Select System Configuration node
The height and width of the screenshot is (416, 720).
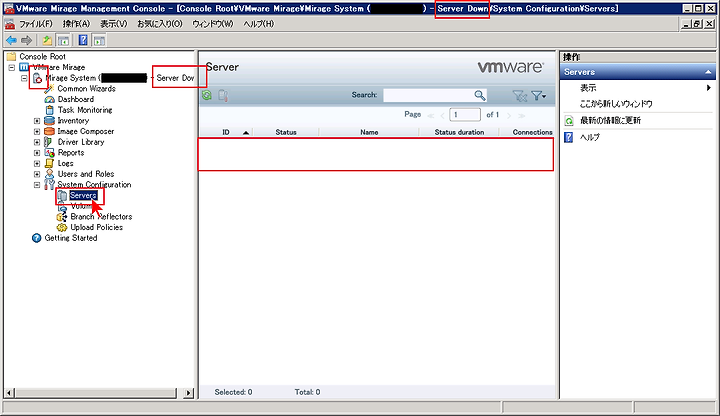(94, 185)
